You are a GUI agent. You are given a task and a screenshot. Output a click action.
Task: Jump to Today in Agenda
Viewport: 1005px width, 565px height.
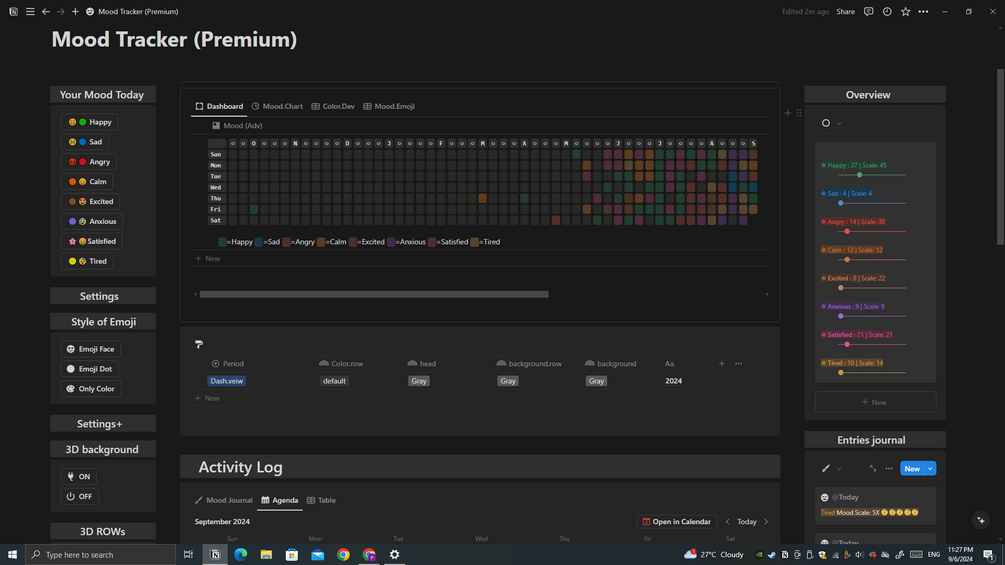(x=747, y=521)
